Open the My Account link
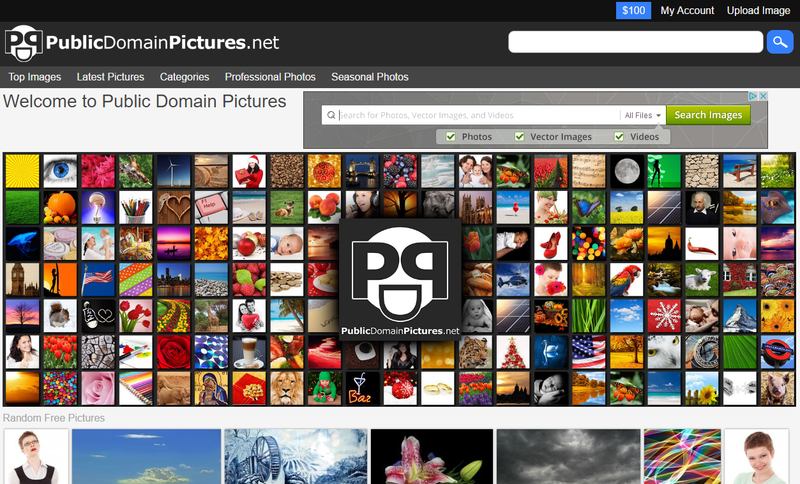800x484 pixels. (687, 11)
